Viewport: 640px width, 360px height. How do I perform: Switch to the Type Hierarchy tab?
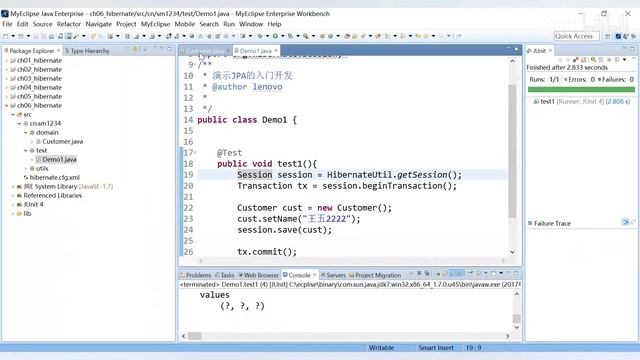tap(87, 51)
